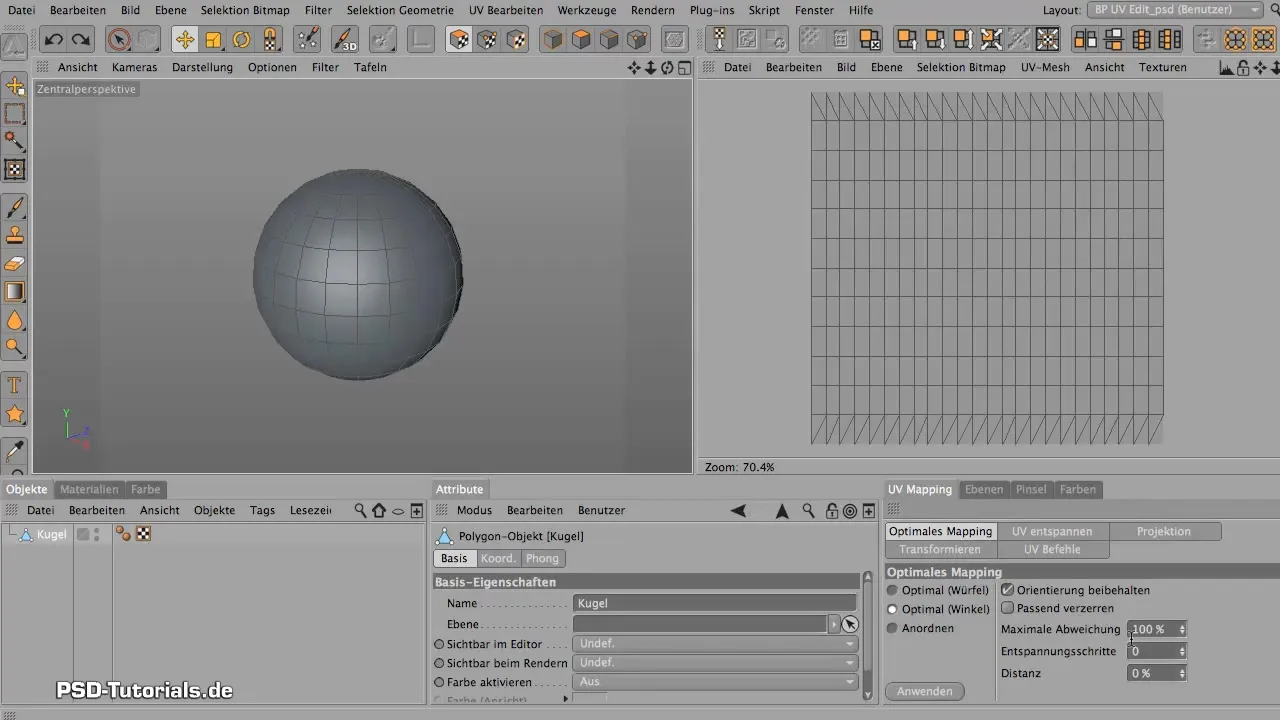
Task: Click the Ebene picker arrow button
Action: pos(850,624)
